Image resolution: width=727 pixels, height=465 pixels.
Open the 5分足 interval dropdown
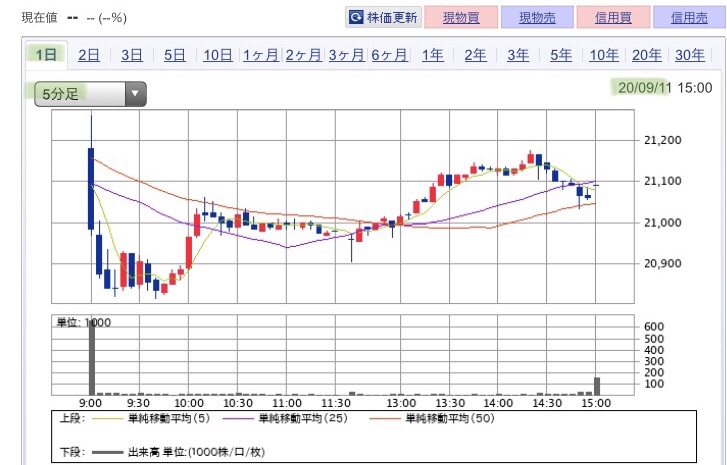(90, 94)
